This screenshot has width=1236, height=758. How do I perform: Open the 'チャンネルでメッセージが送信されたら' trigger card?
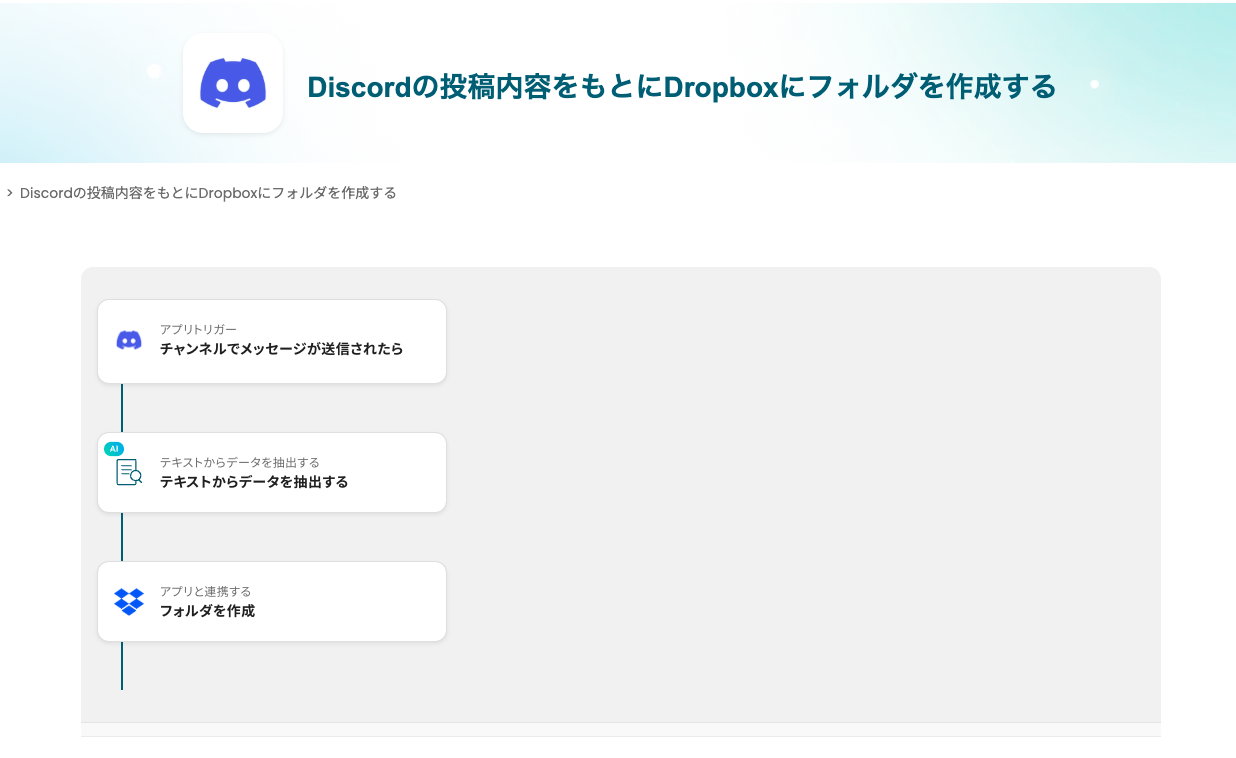[272, 341]
